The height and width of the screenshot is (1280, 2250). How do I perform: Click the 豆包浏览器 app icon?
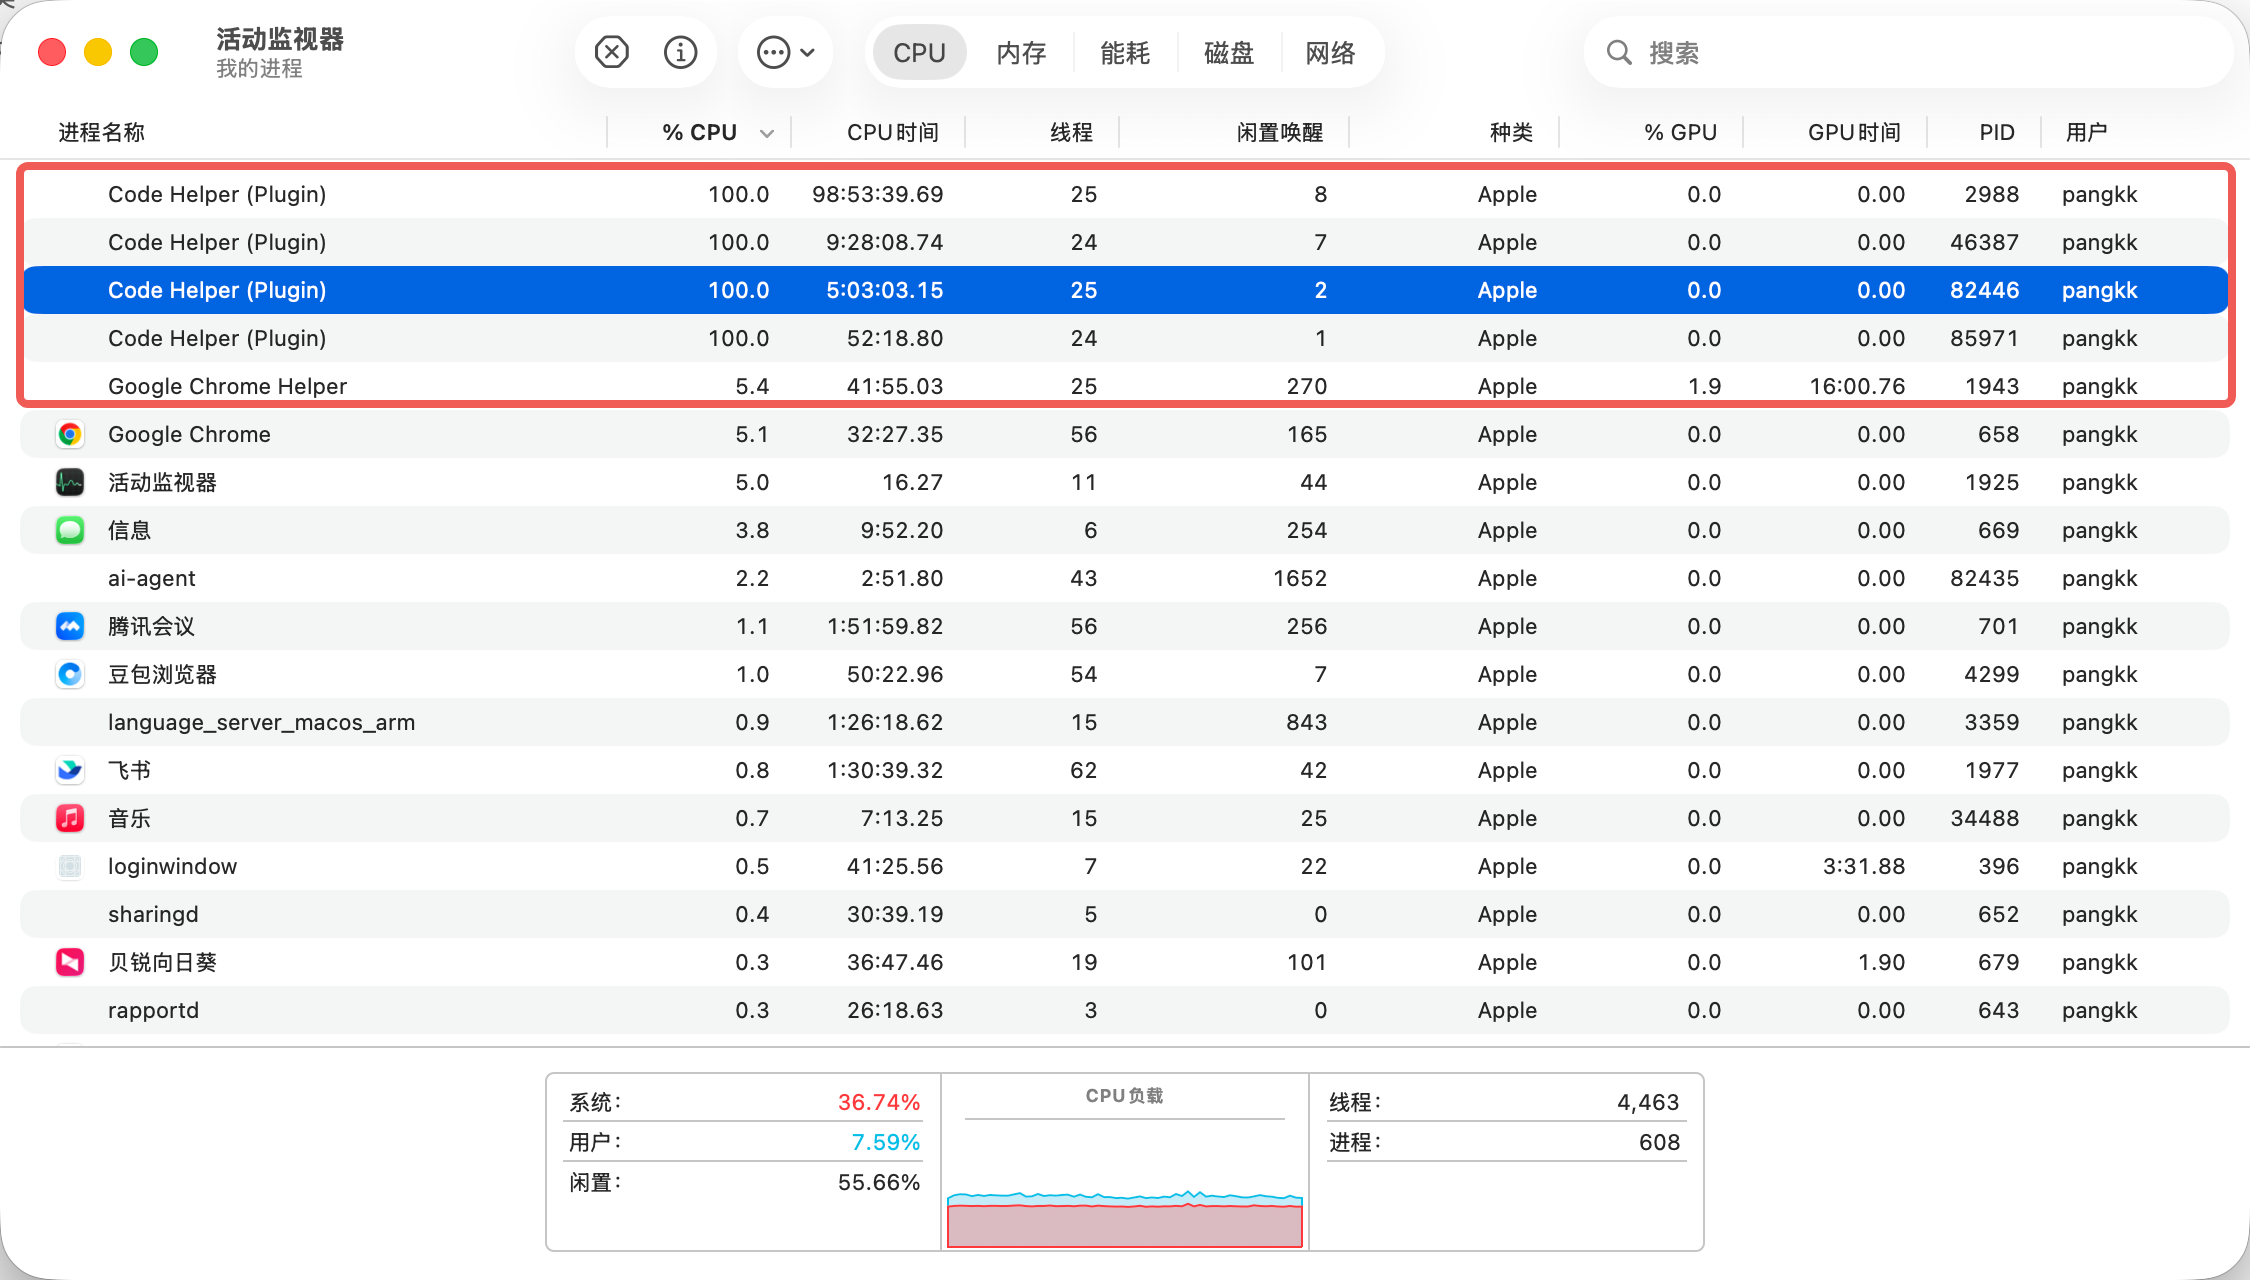point(70,674)
